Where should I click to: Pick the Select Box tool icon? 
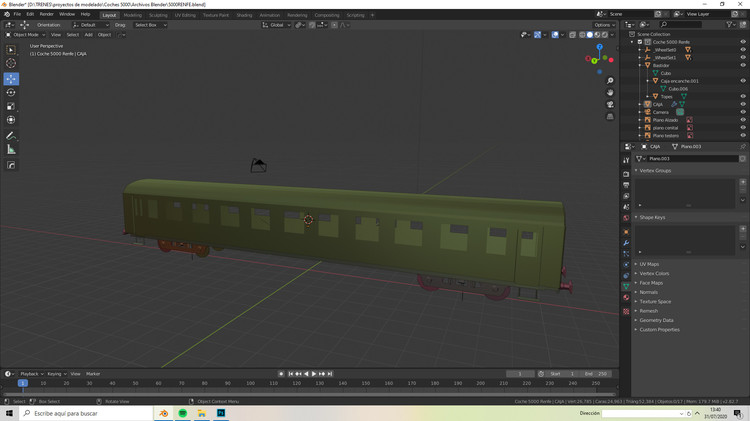pos(11,50)
